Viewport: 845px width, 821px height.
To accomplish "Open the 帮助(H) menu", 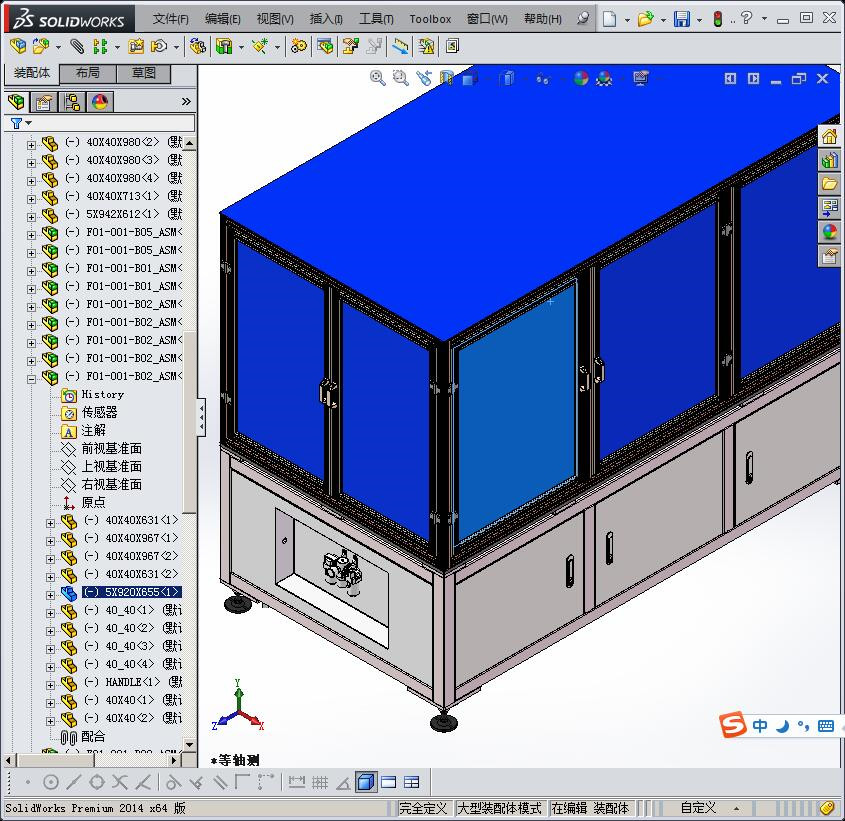I will point(543,19).
